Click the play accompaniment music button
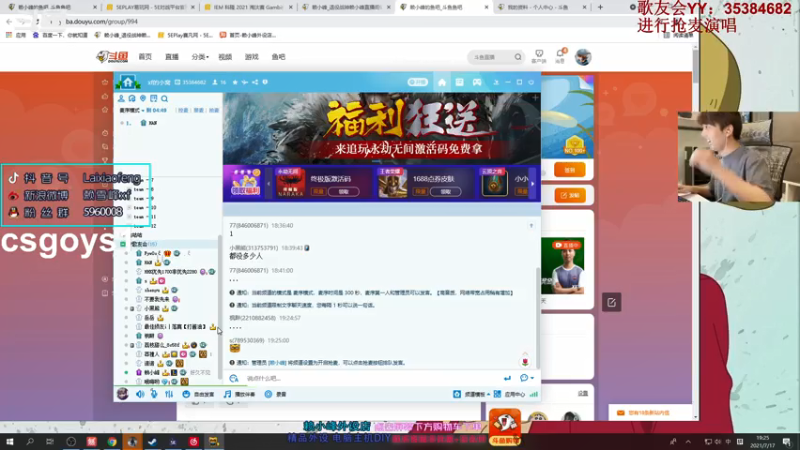Image resolution: width=800 pixels, height=450 pixels. click(x=240, y=394)
